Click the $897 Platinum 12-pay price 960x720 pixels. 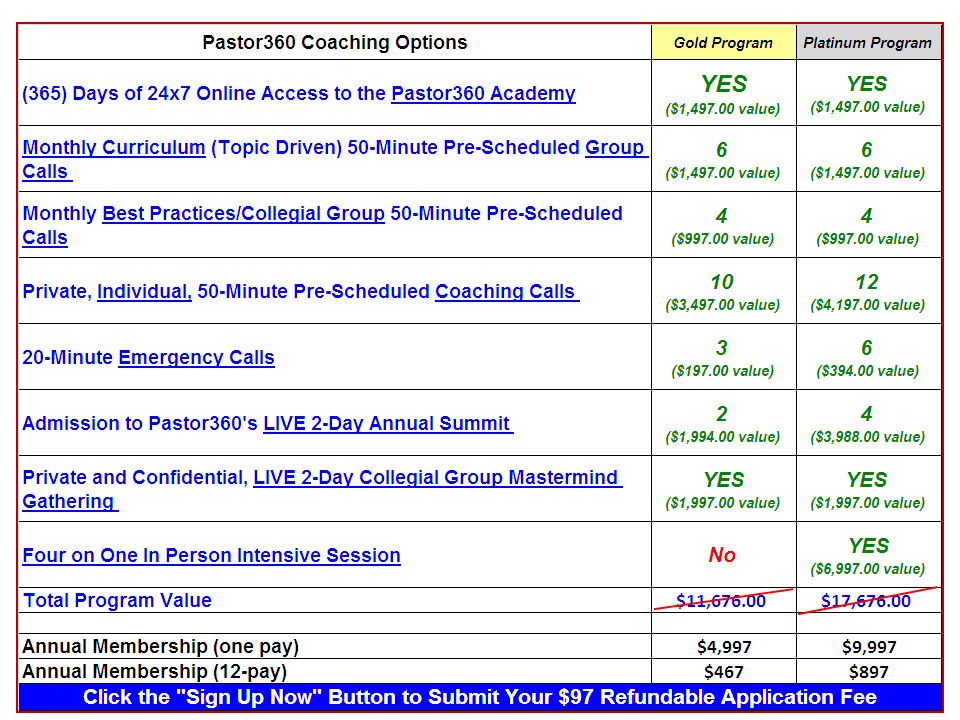(x=867, y=672)
